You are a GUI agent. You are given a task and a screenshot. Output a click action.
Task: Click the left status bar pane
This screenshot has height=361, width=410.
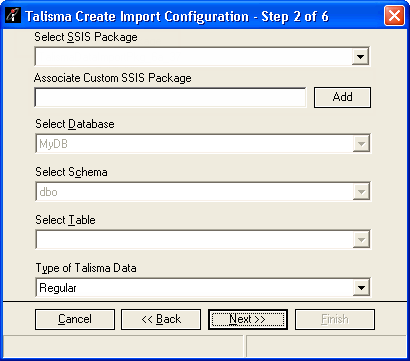(123, 346)
